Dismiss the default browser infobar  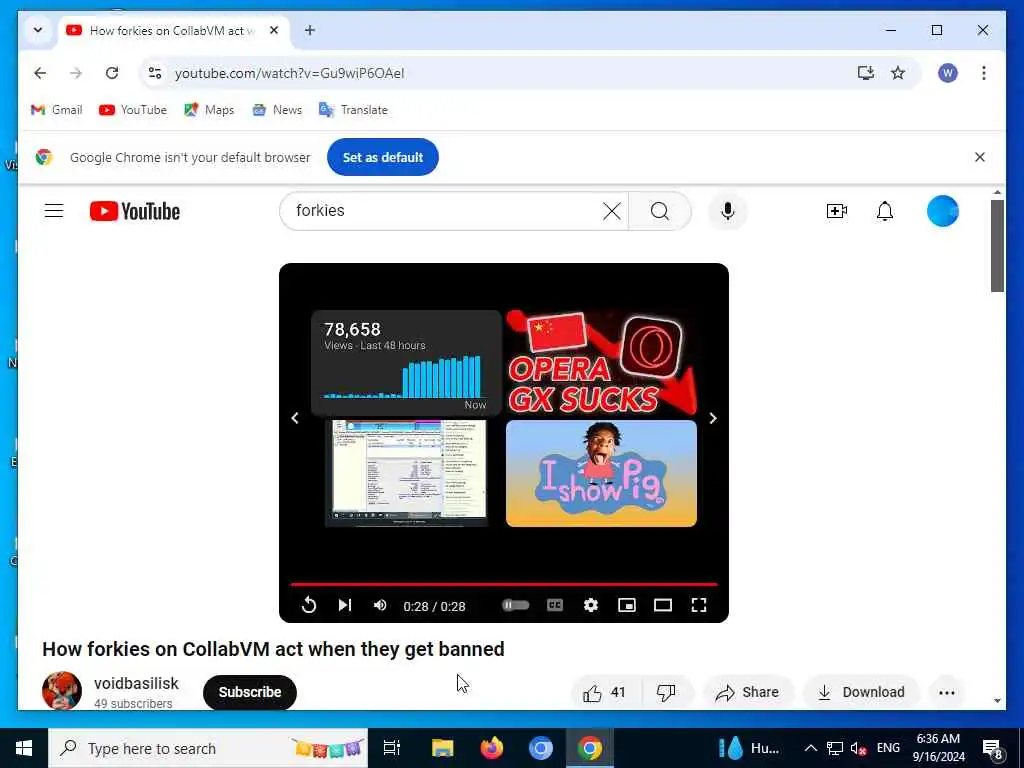click(980, 157)
